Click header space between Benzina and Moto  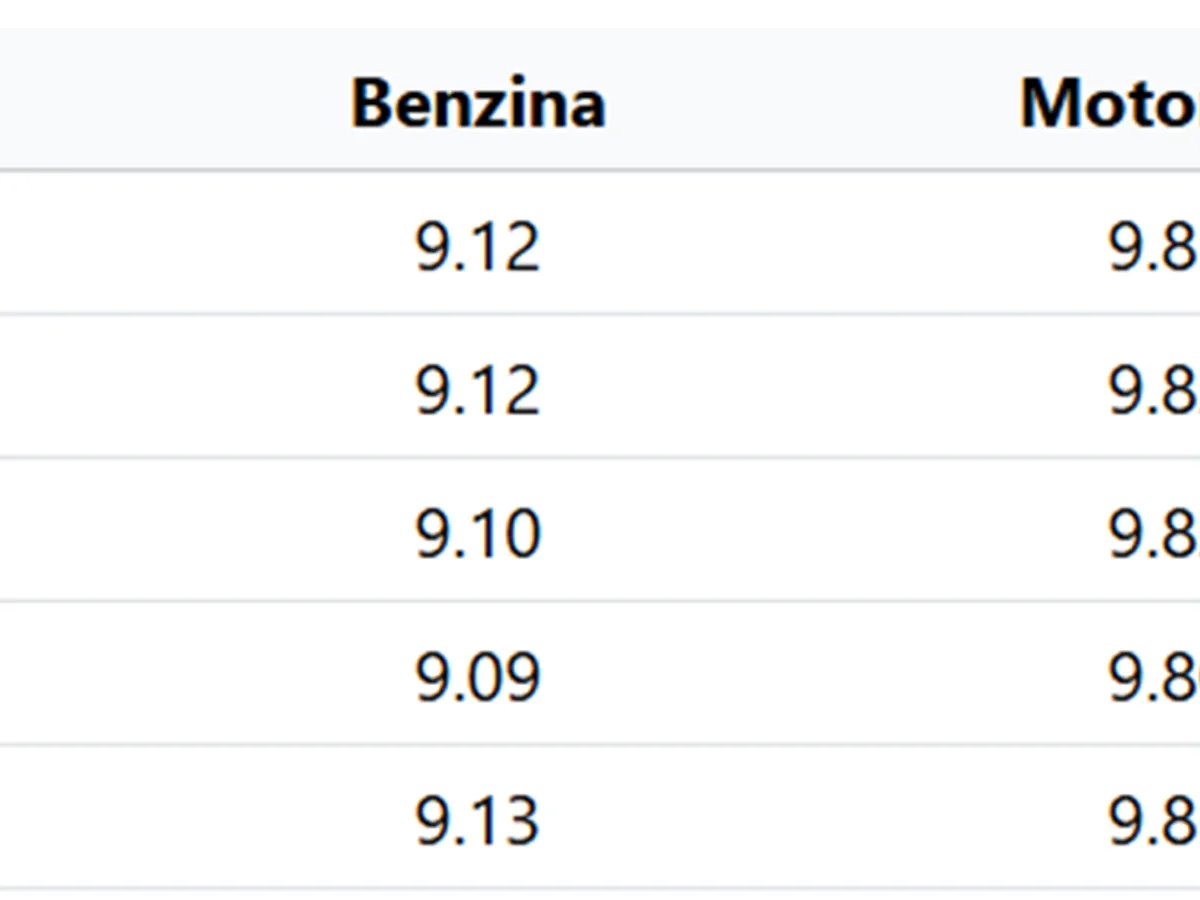(x=810, y=102)
